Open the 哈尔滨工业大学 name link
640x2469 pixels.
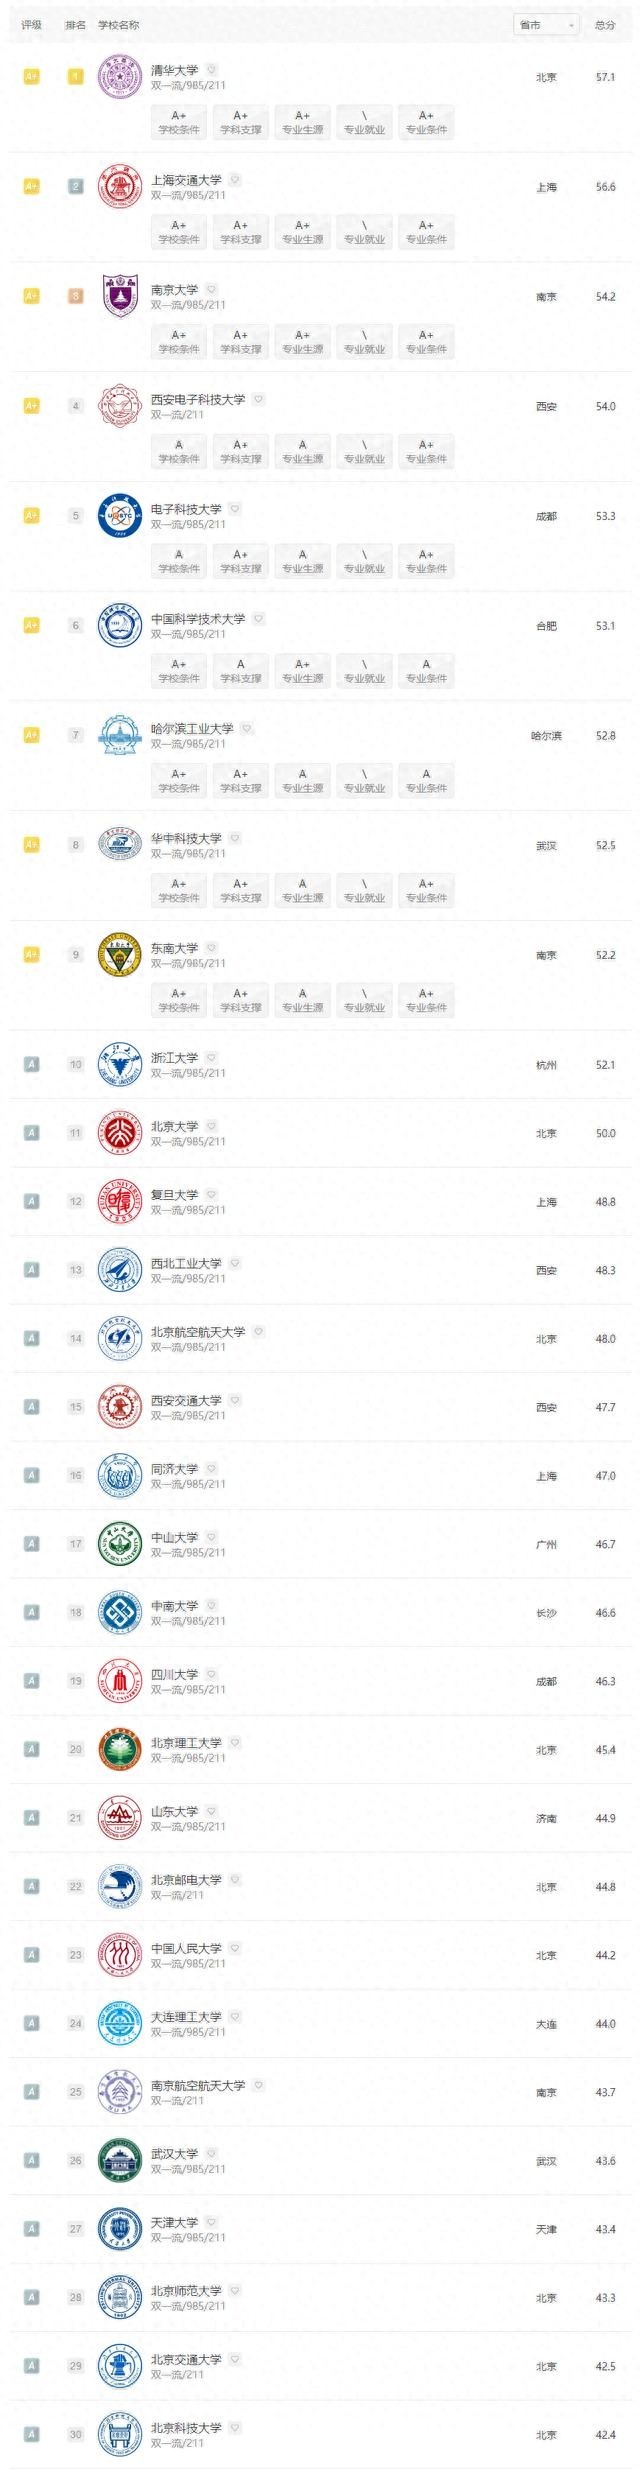pos(192,729)
